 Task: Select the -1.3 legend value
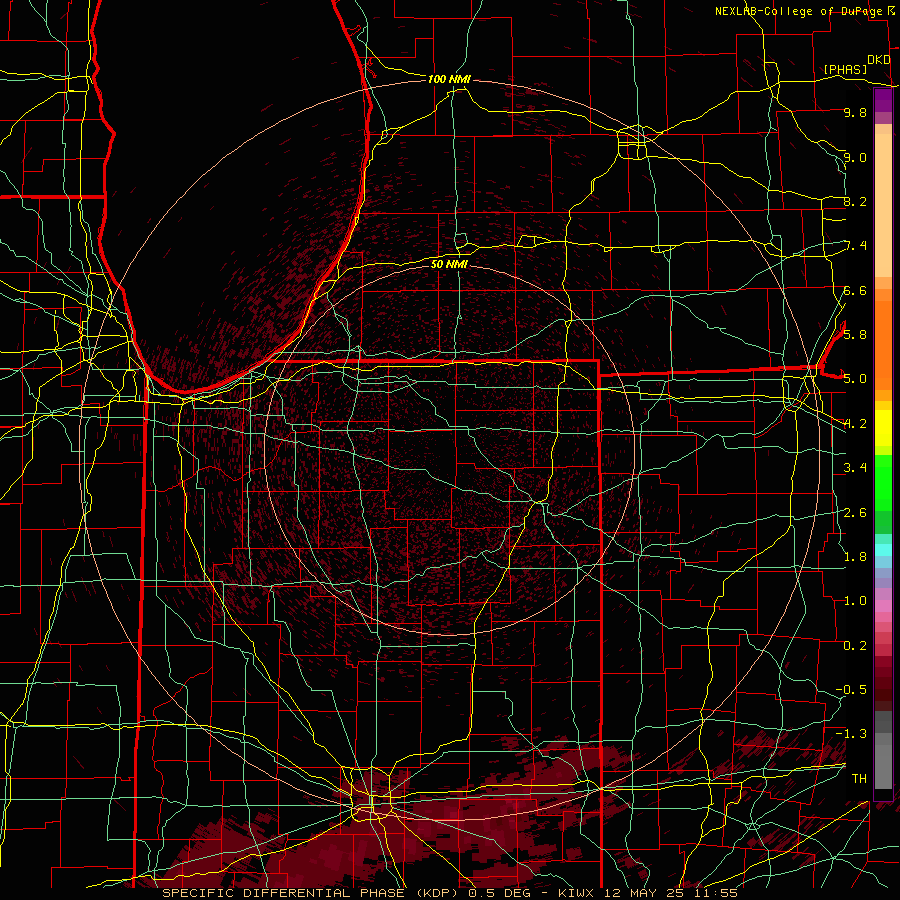(851, 734)
